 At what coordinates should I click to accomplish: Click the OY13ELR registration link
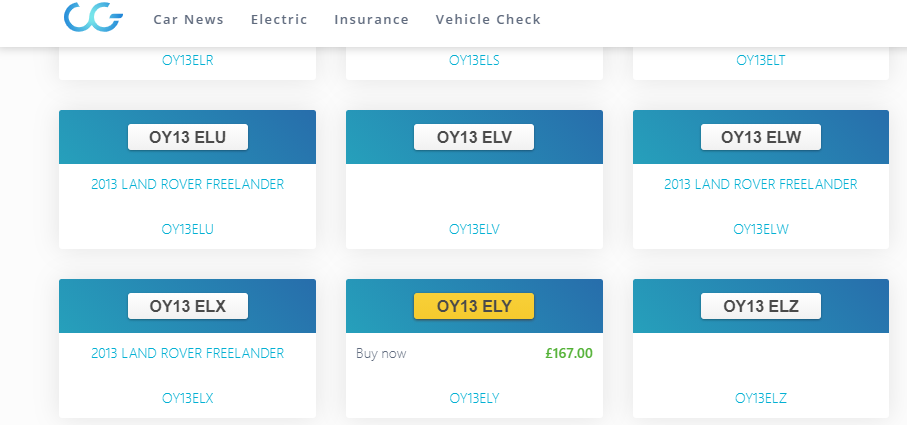187,60
